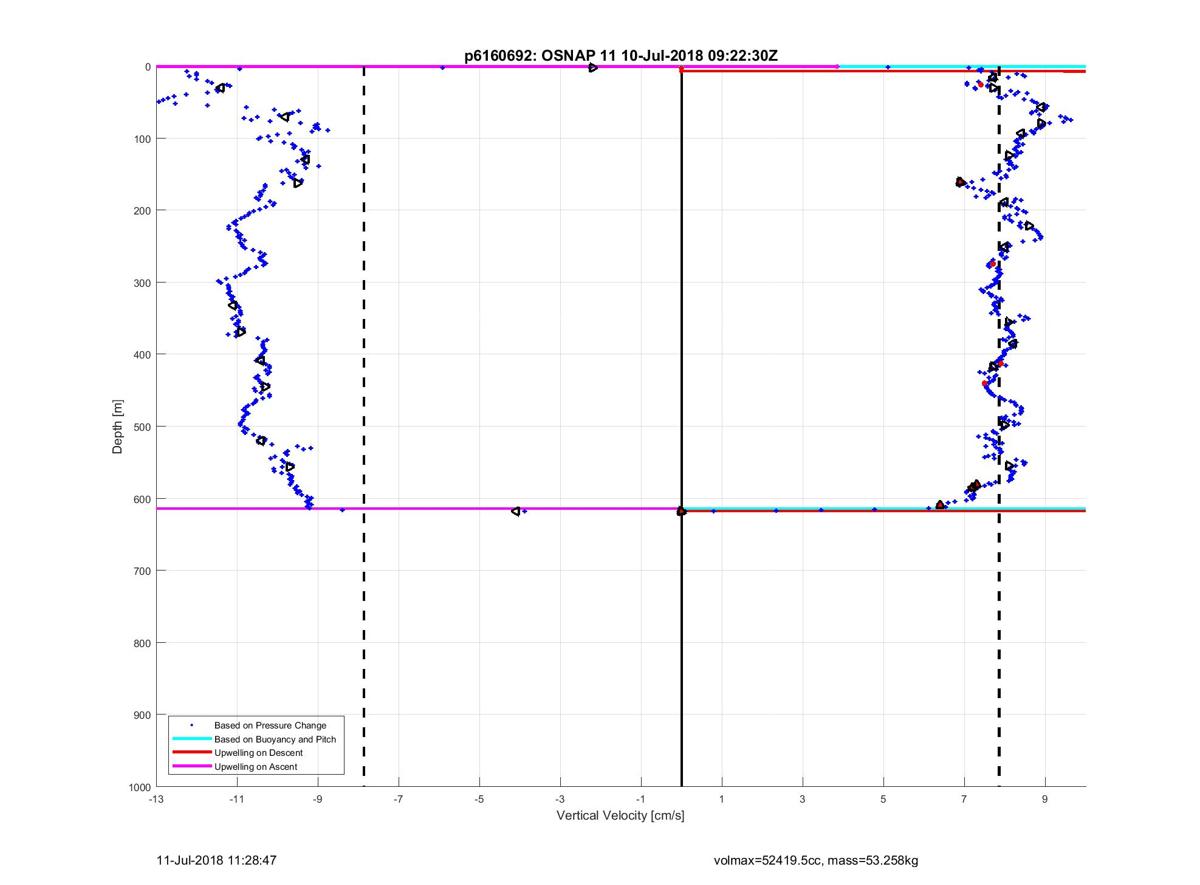This screenshot has height=885, width=1200.
Task: Select legend entry Based on Buoyancy and Pitch
Action: pyautogui.click(x=275, y=739)
